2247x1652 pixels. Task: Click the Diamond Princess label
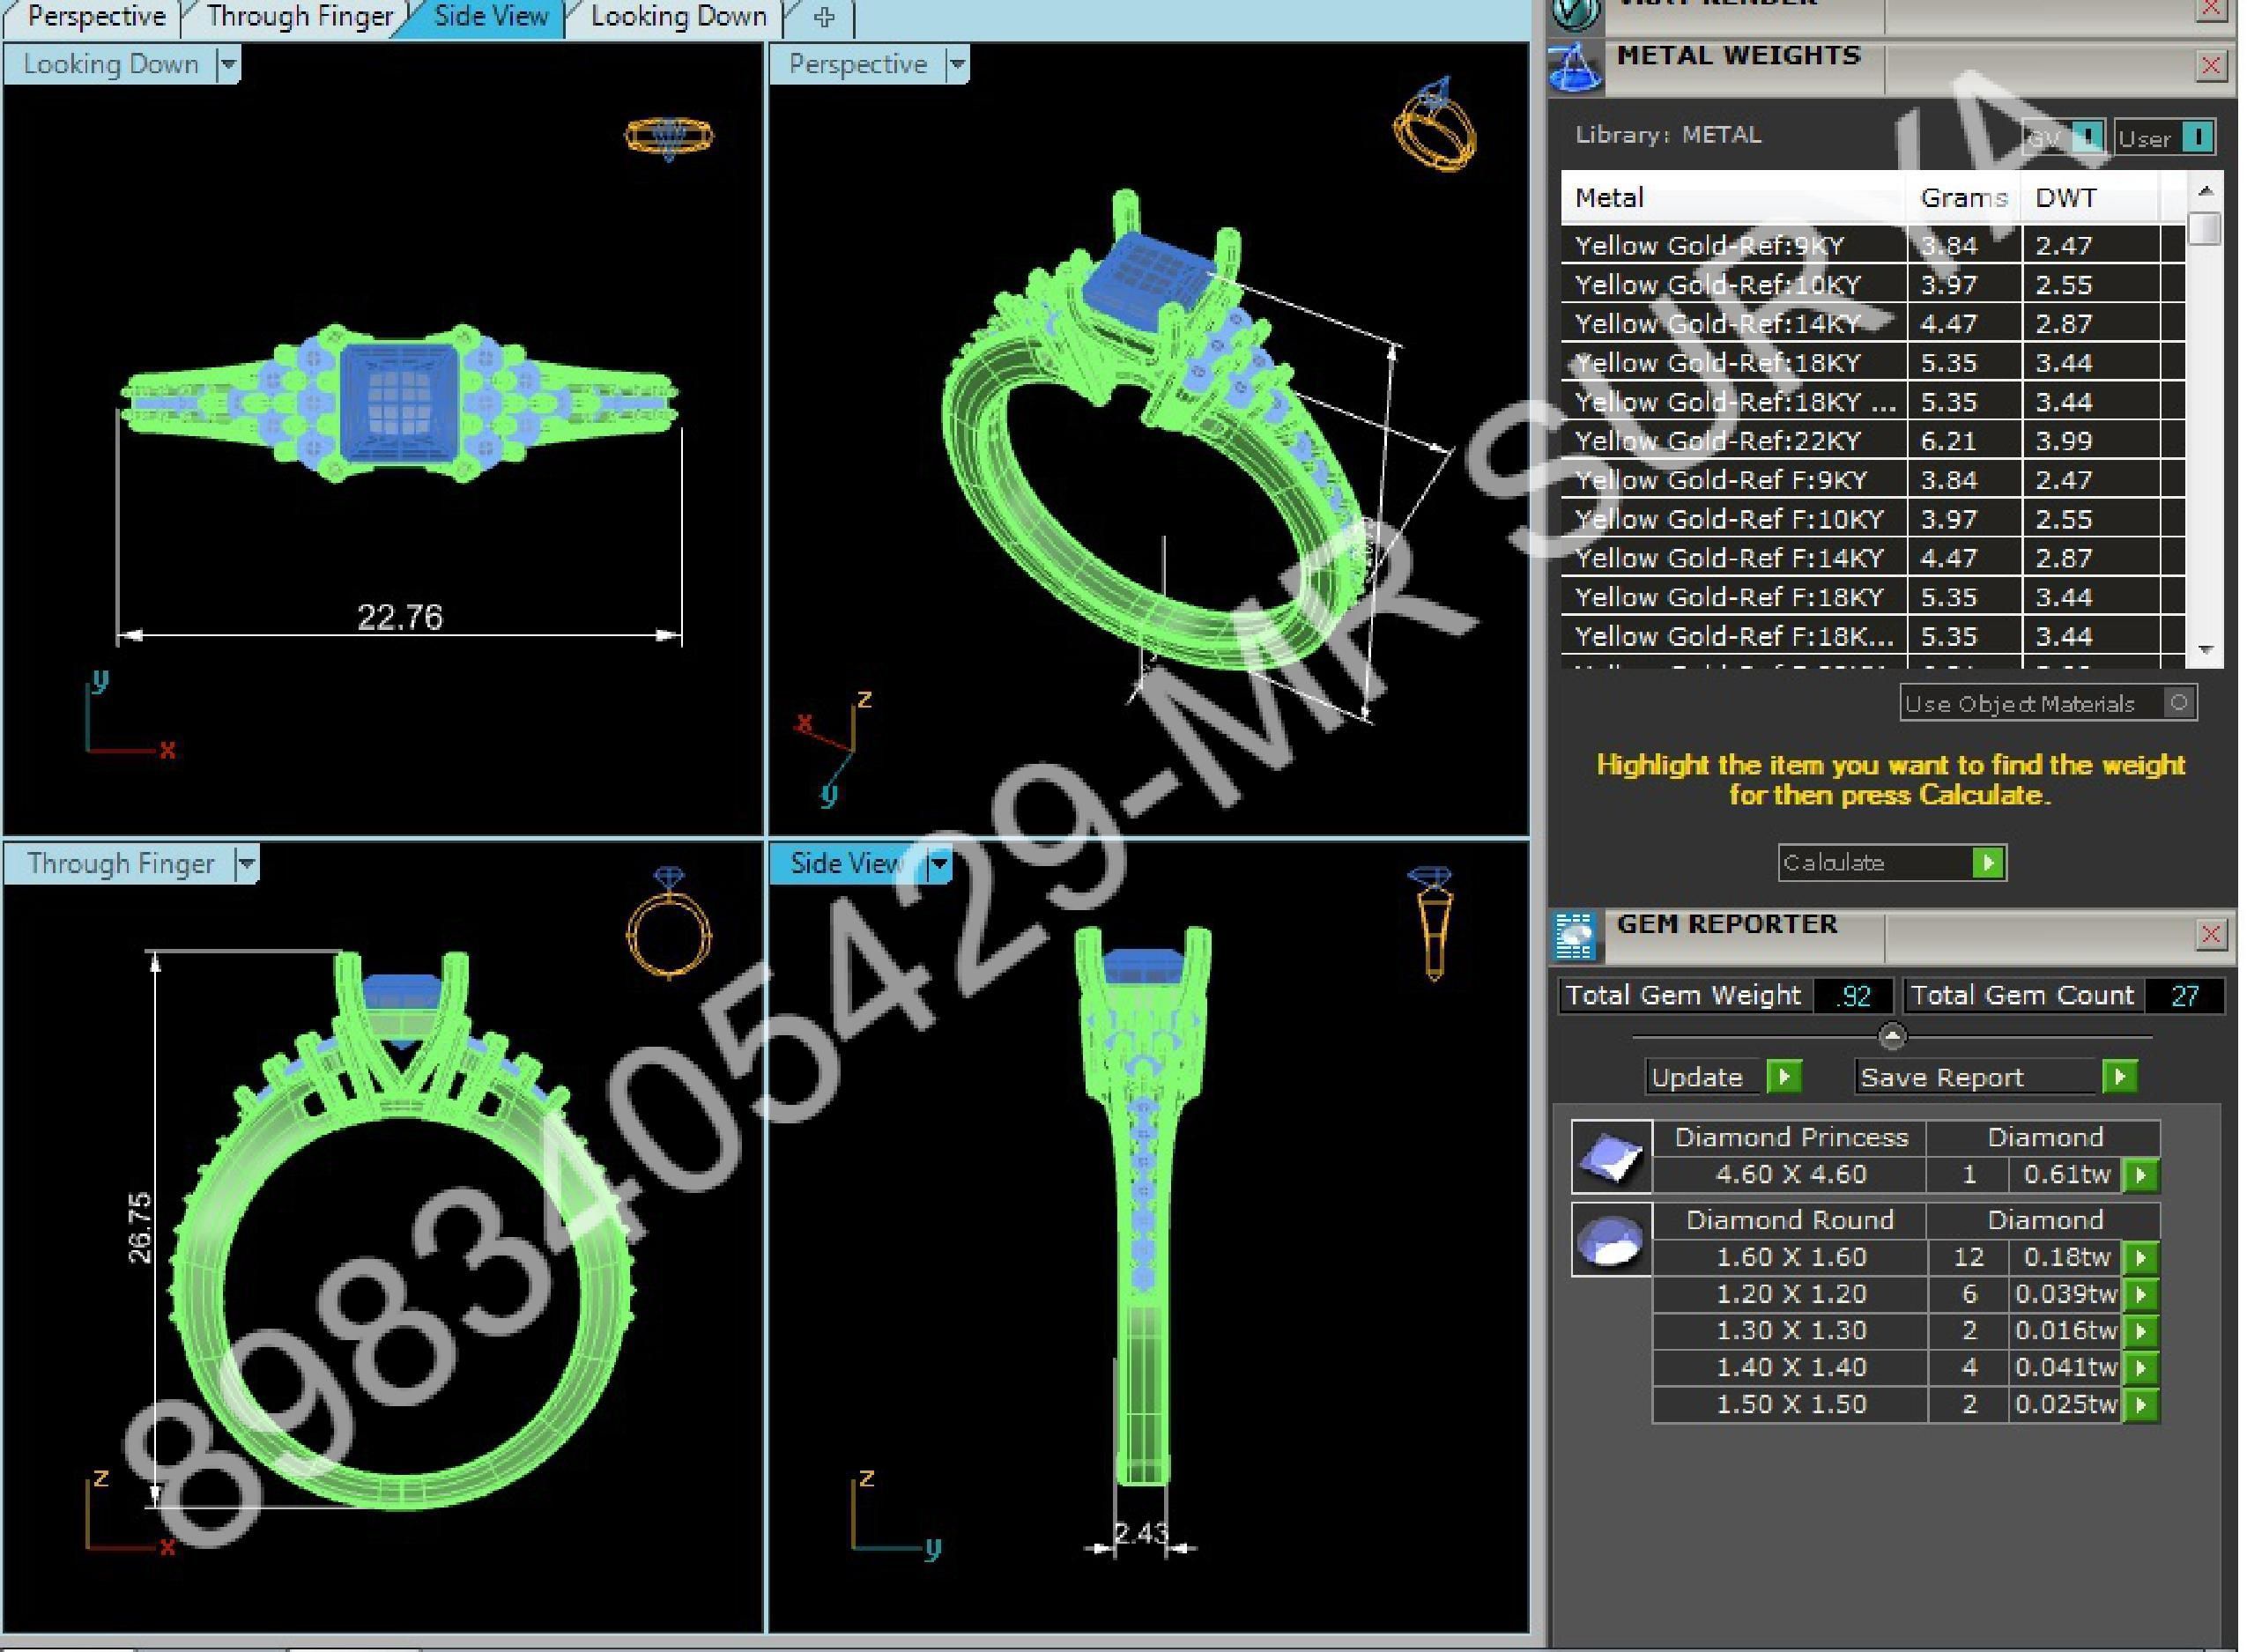click(1790, 1138)
